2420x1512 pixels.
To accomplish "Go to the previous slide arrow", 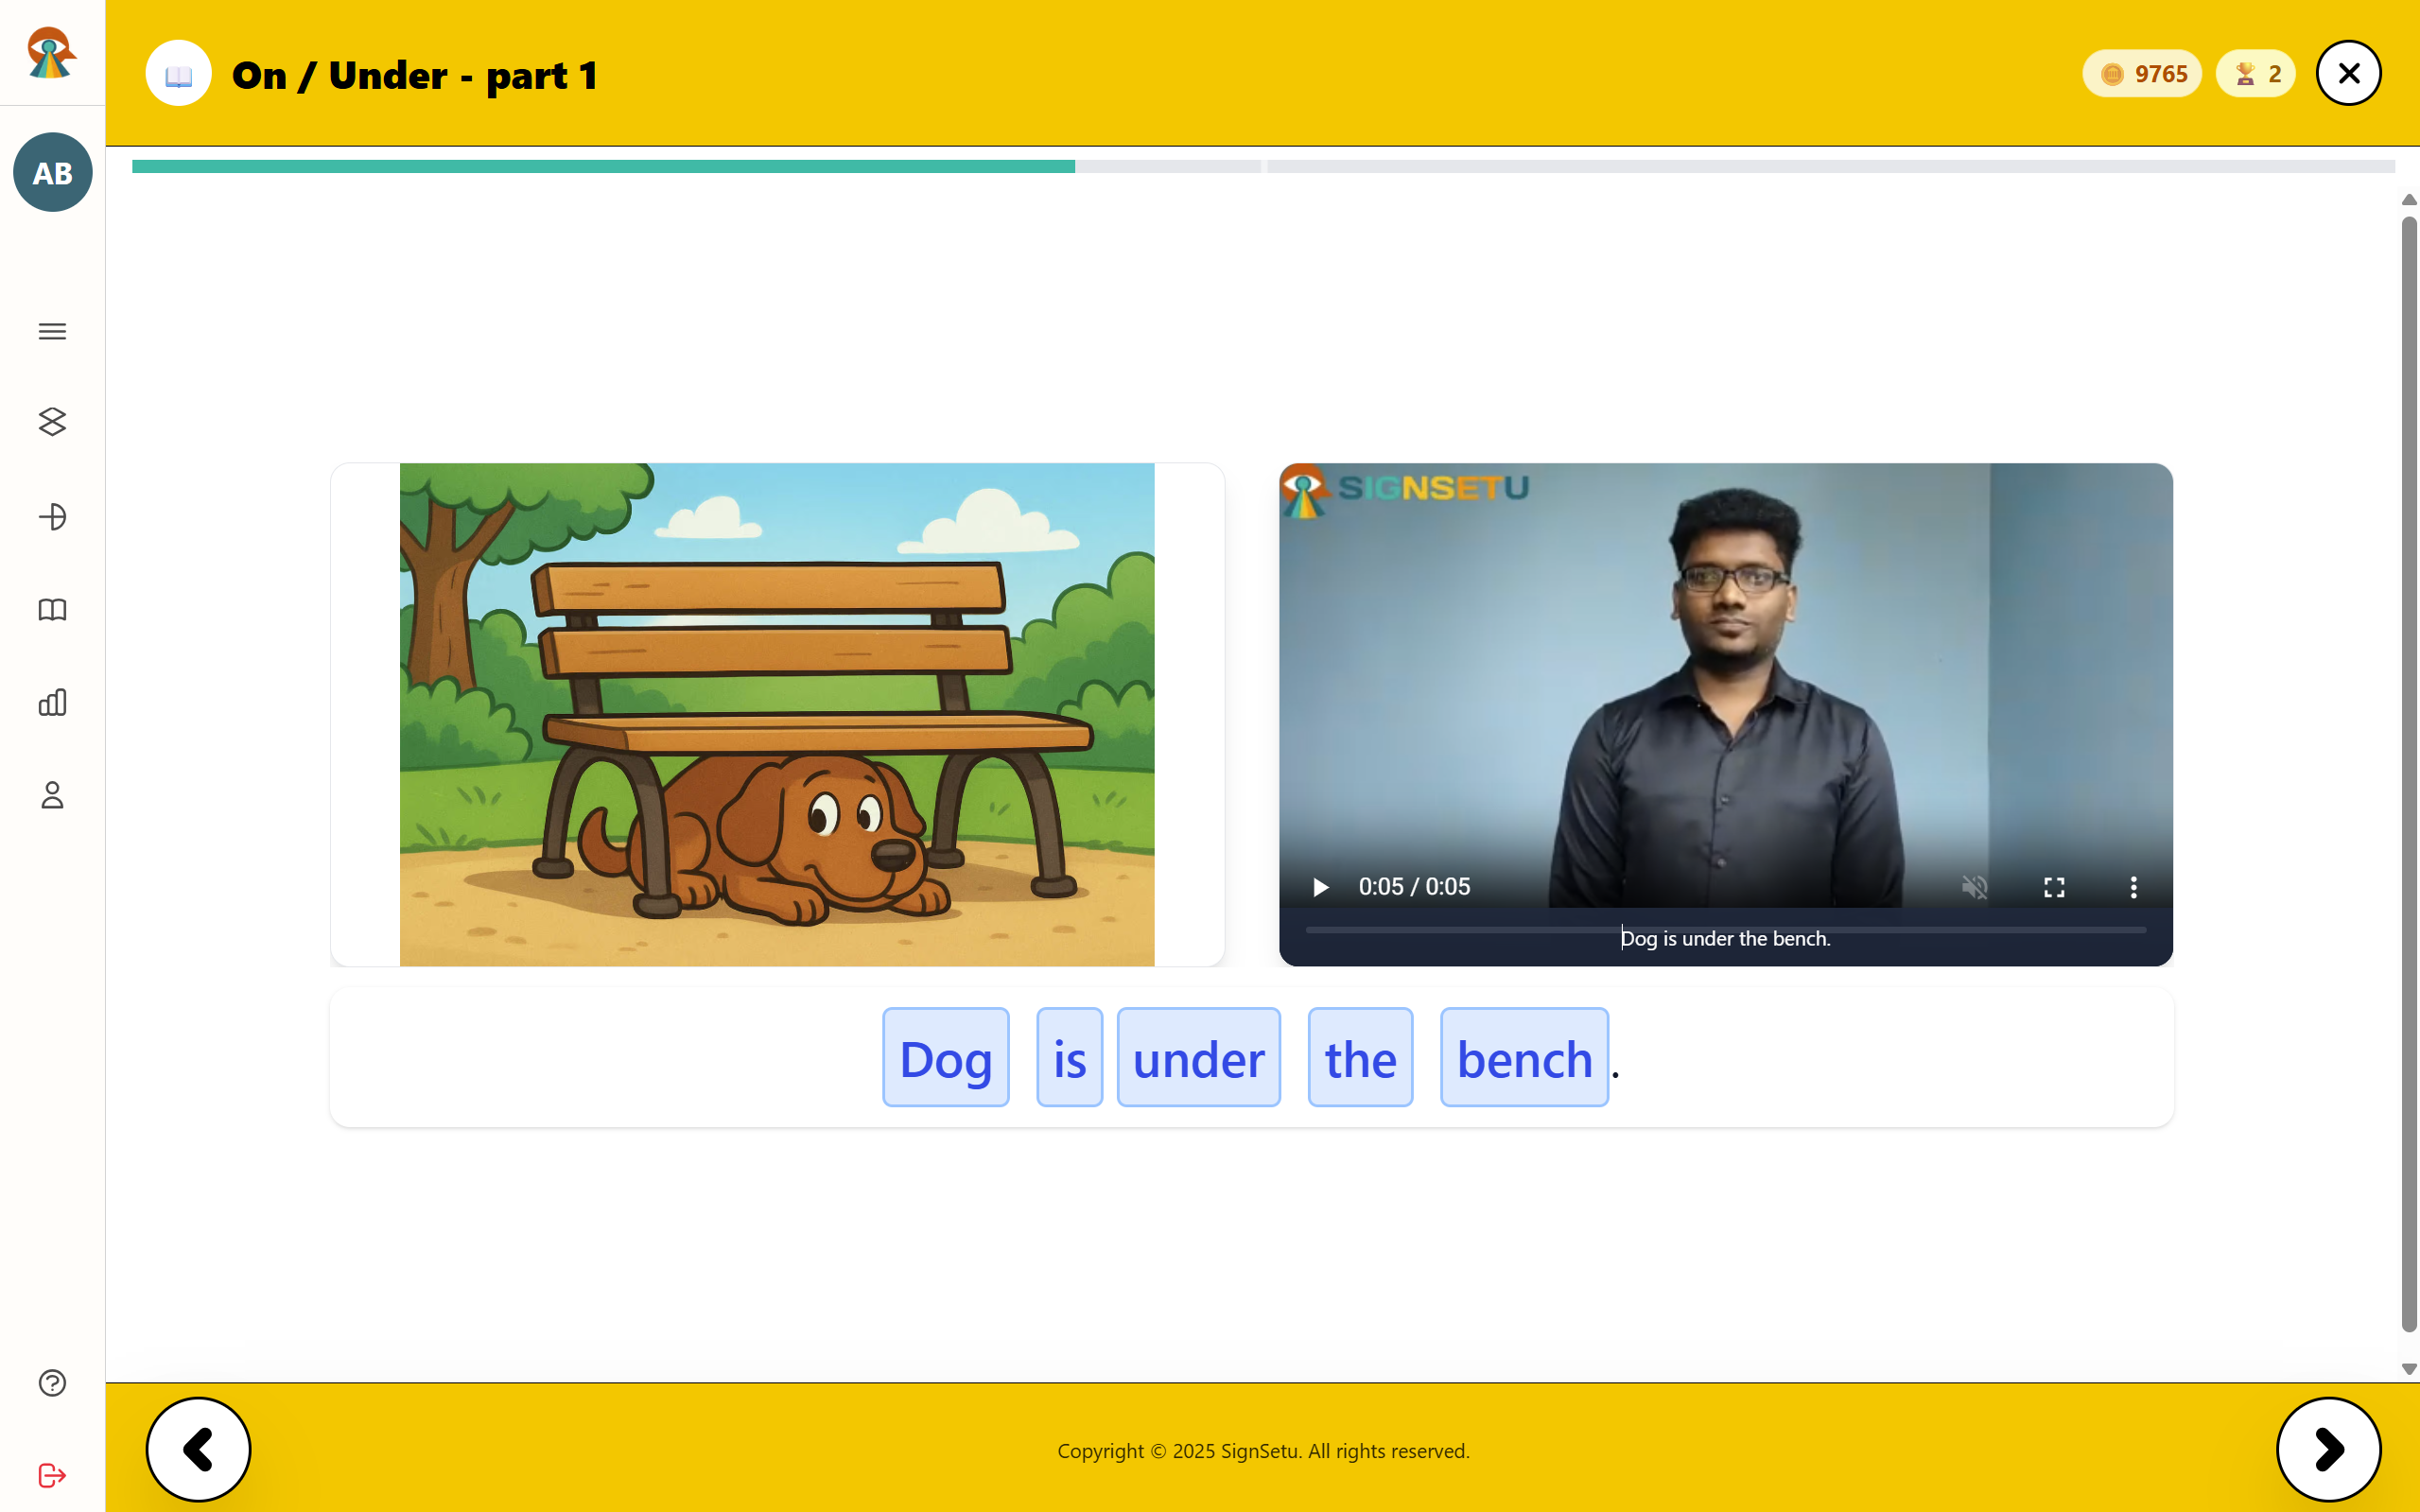I will (198, 1449).
